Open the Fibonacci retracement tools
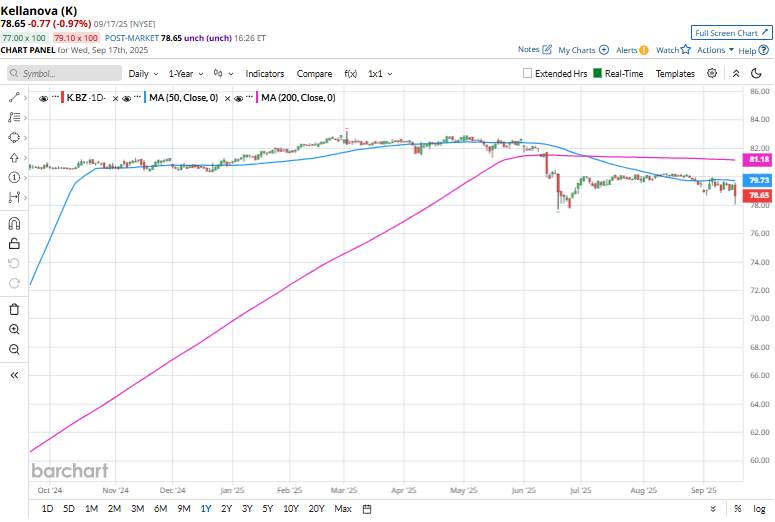 [x=14, y=118]
